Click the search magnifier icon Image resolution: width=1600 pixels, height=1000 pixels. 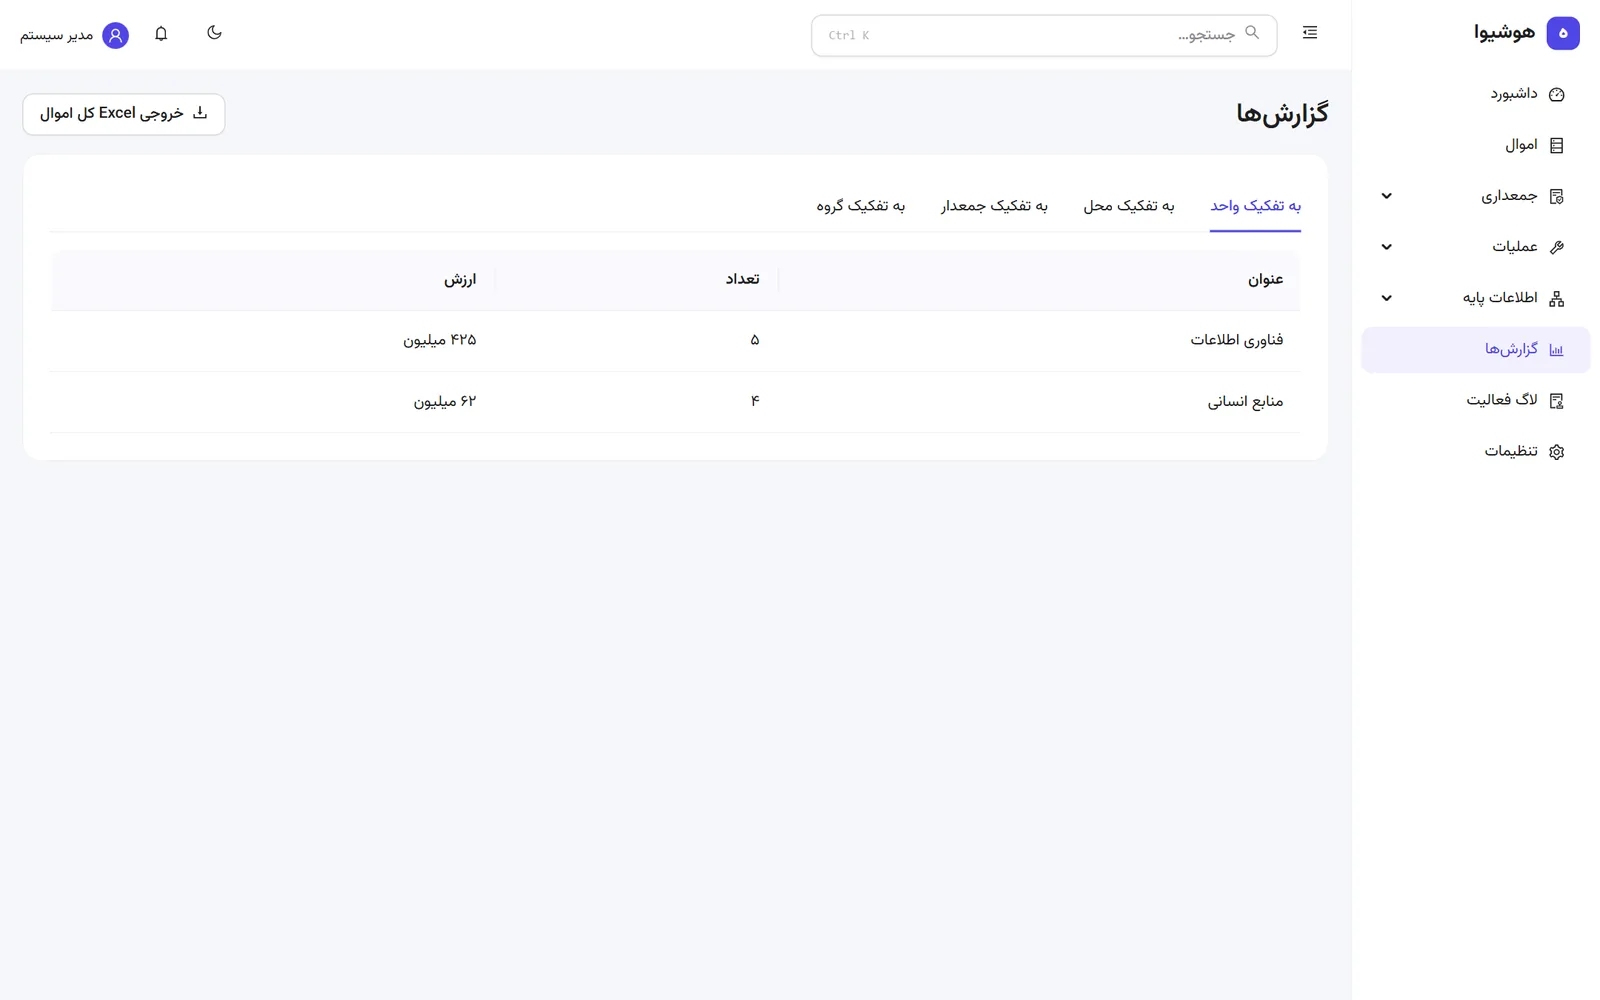[1252, 33]
